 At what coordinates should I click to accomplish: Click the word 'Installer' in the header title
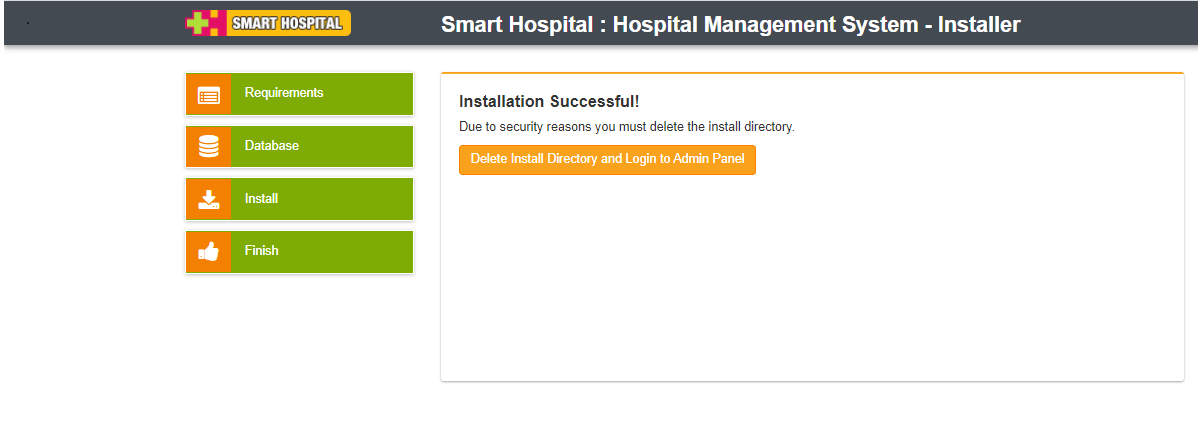pos(979,24)
